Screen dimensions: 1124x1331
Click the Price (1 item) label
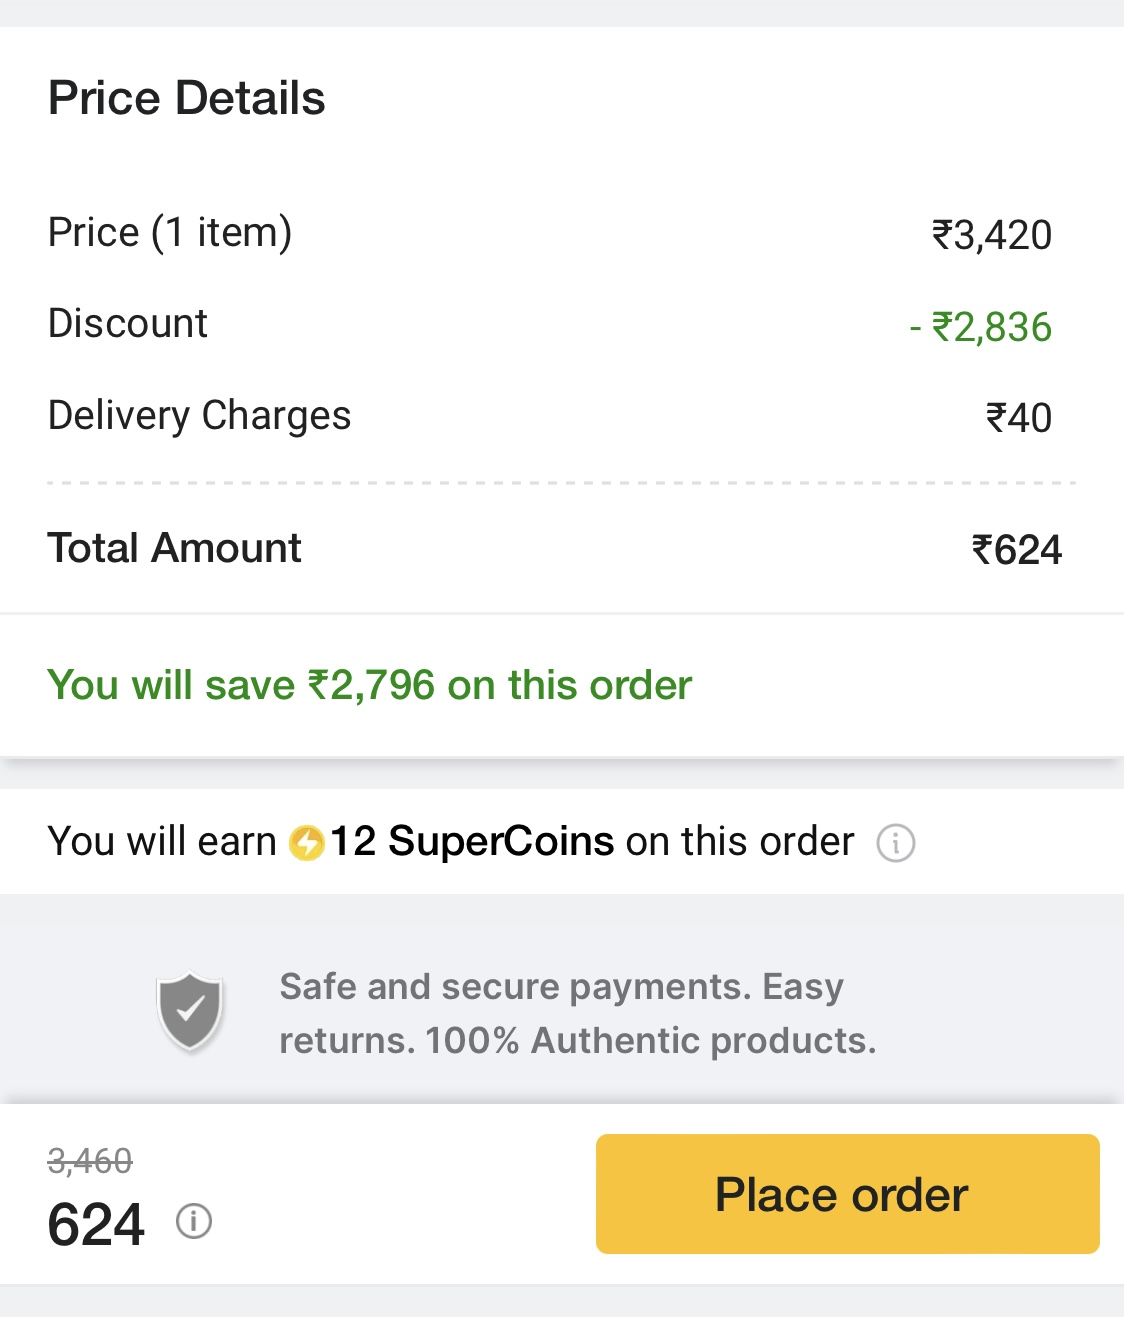pos(170,233)
